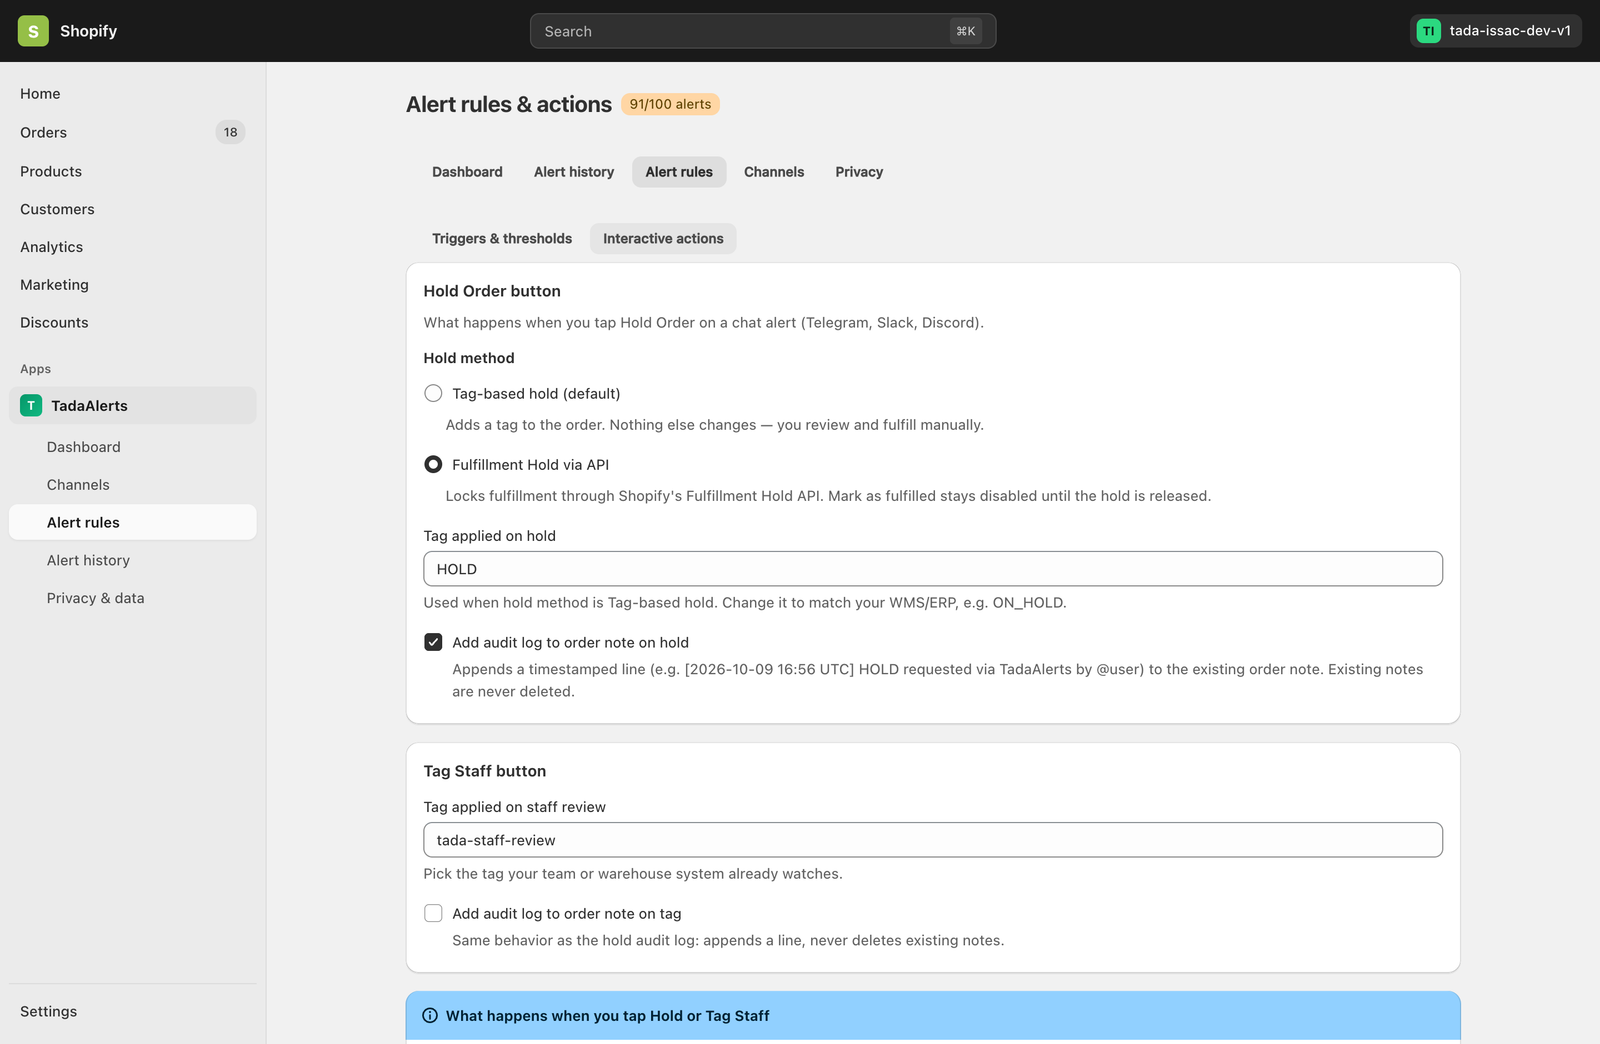Switch to the Alert history tab
The width and height of the screenshot is (1600, 1044).
tap(574, 172)
